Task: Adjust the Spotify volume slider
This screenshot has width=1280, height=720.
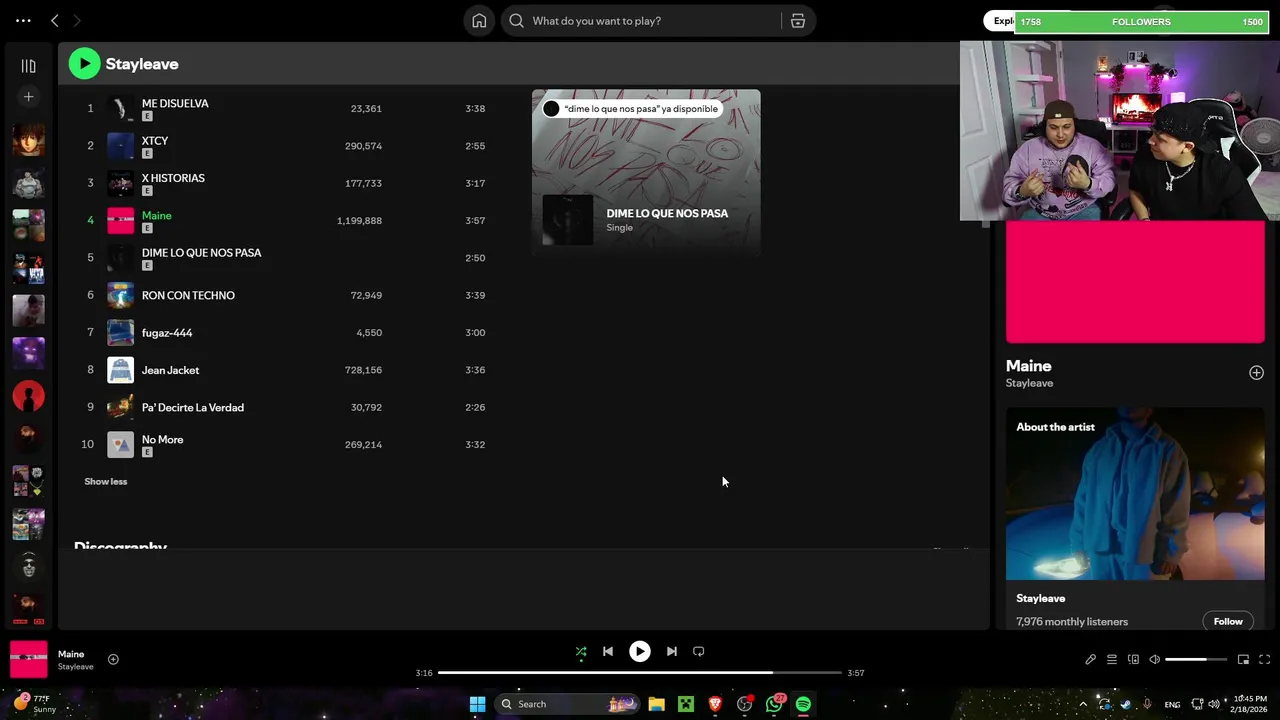Action: click(1196, 660)
